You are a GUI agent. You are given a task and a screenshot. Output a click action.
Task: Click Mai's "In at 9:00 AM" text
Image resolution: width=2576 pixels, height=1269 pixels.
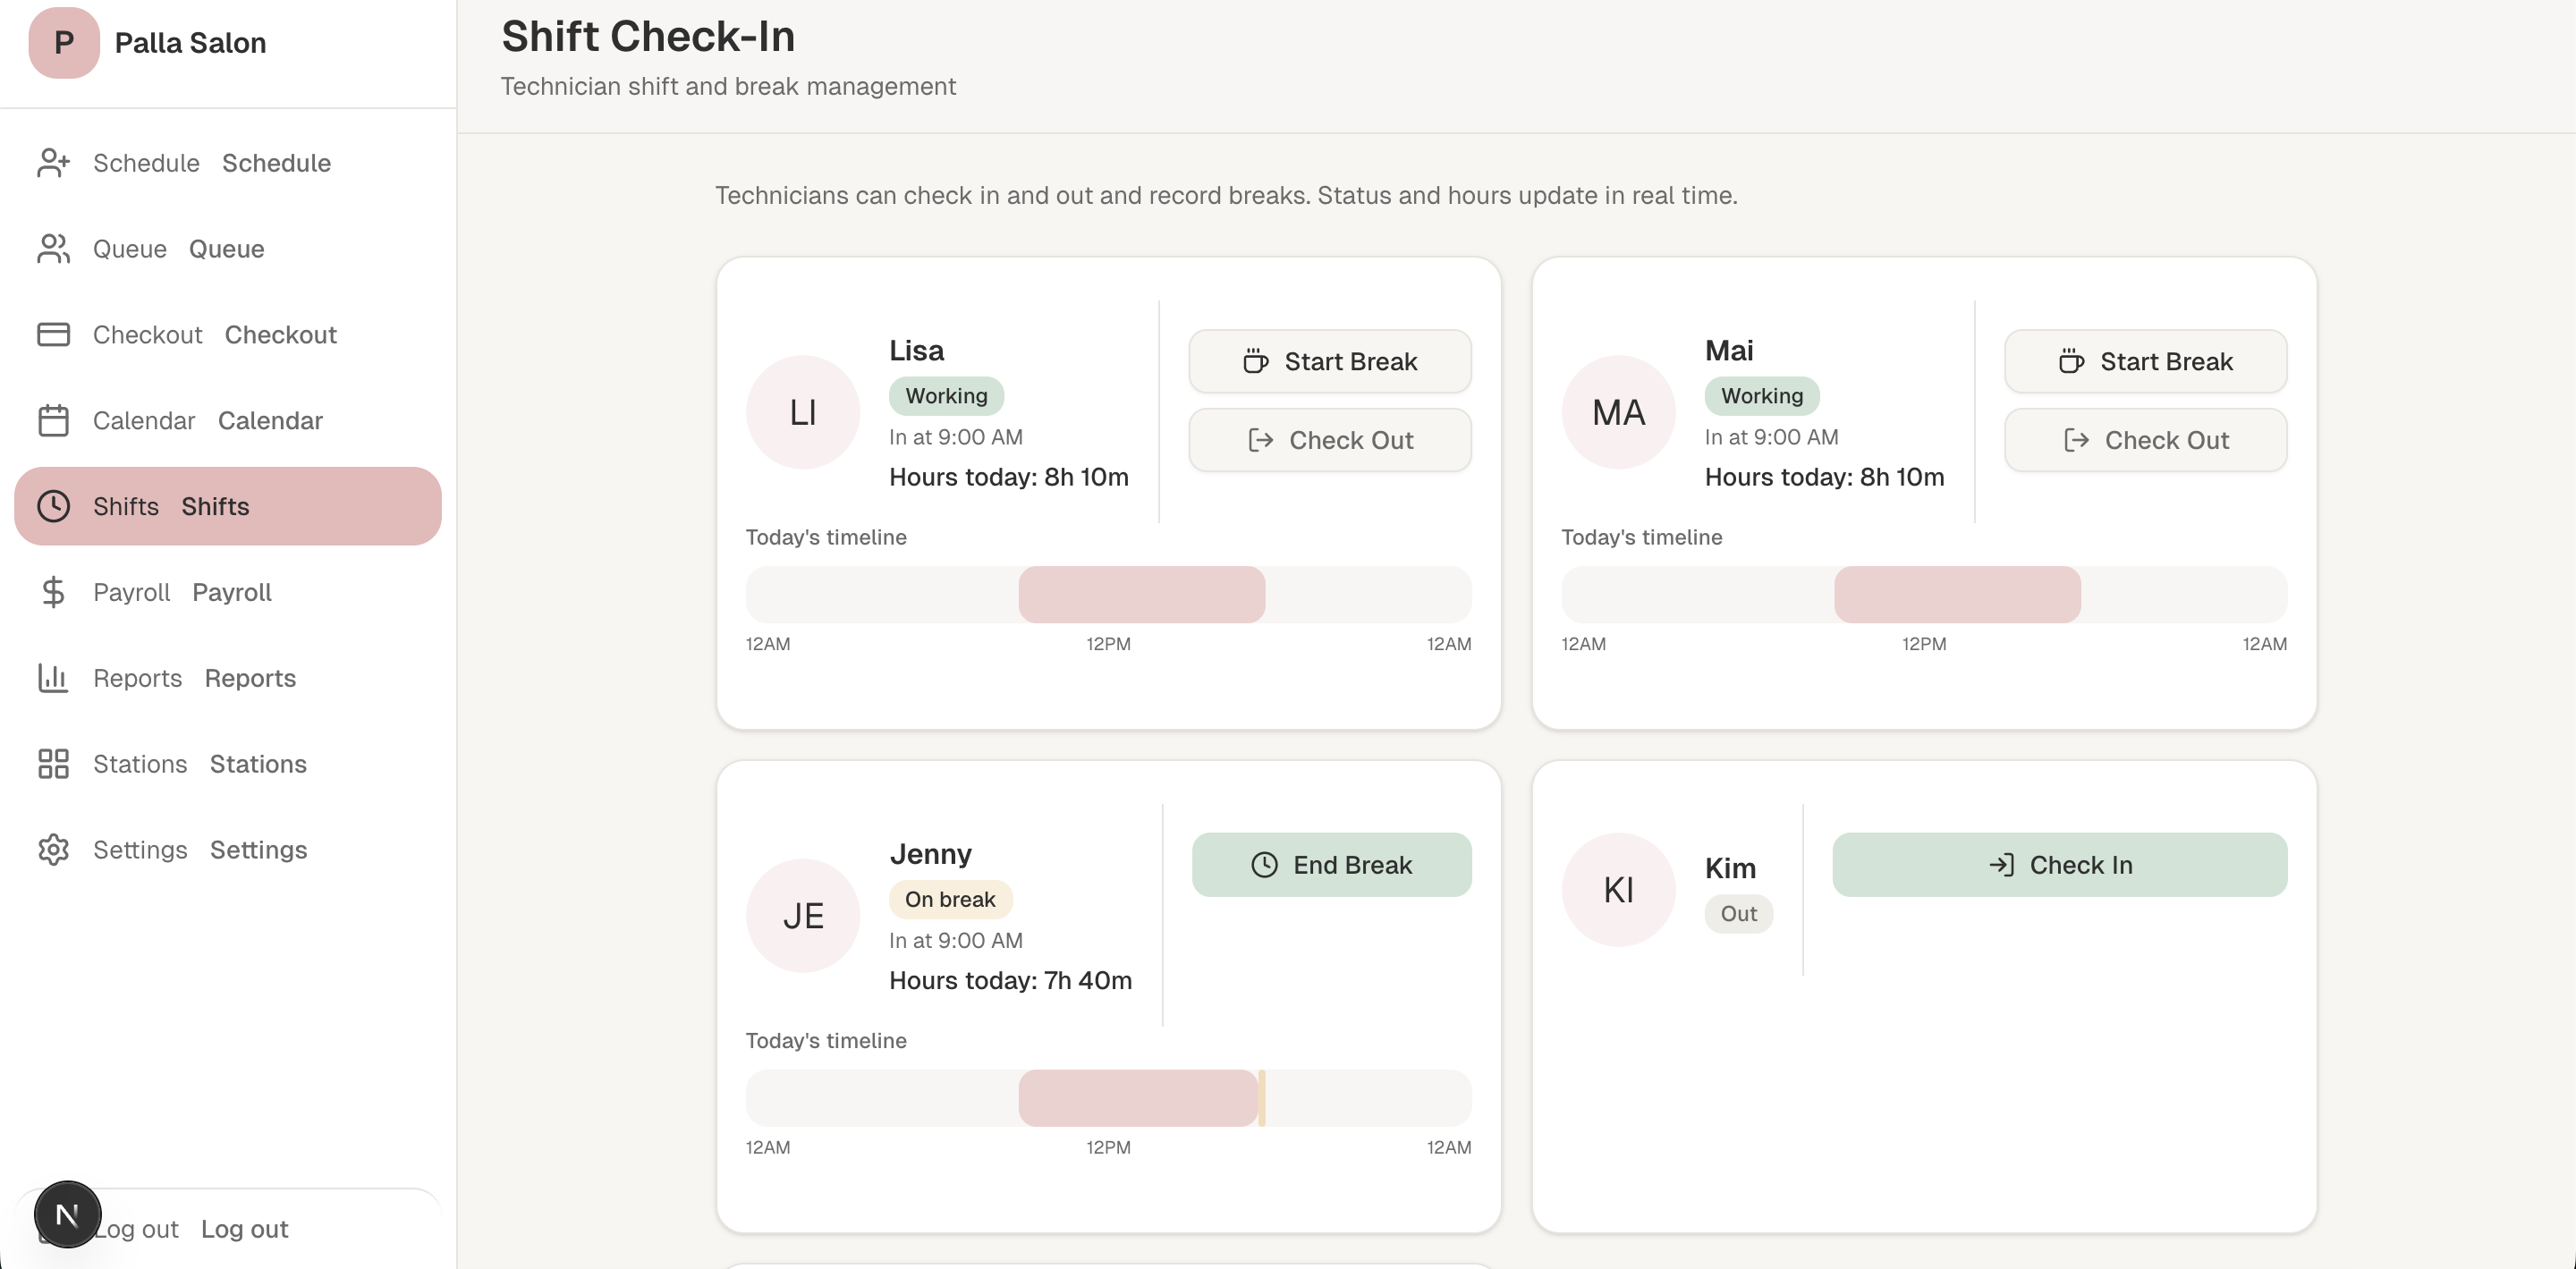(1772, 437)
